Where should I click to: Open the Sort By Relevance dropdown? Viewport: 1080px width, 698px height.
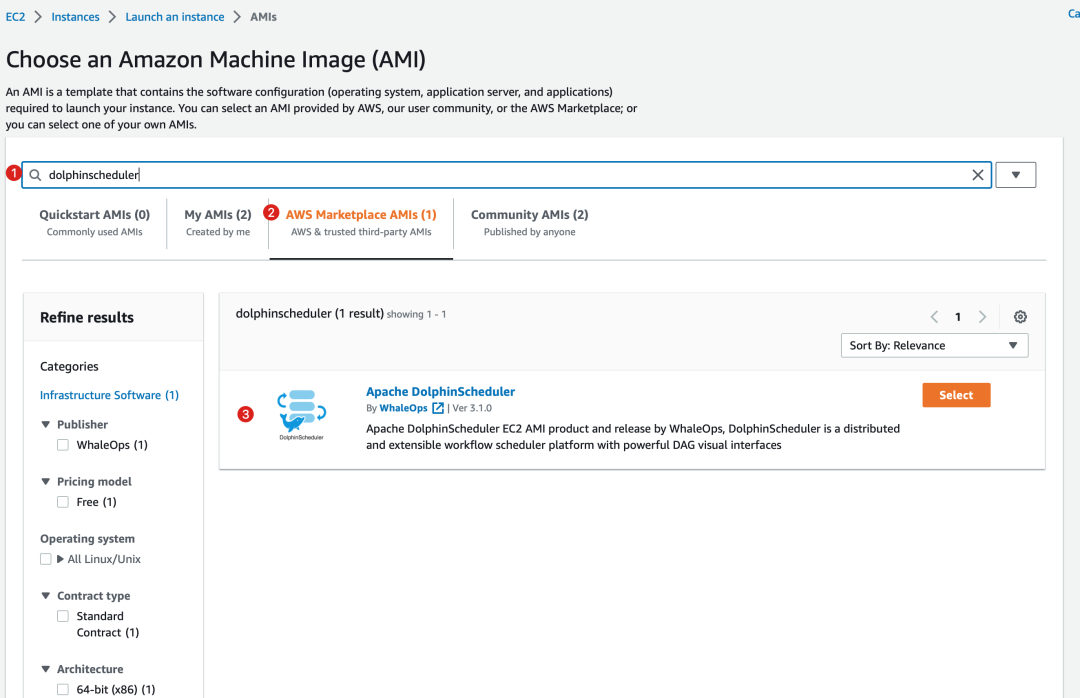click(x=934, y=345)
